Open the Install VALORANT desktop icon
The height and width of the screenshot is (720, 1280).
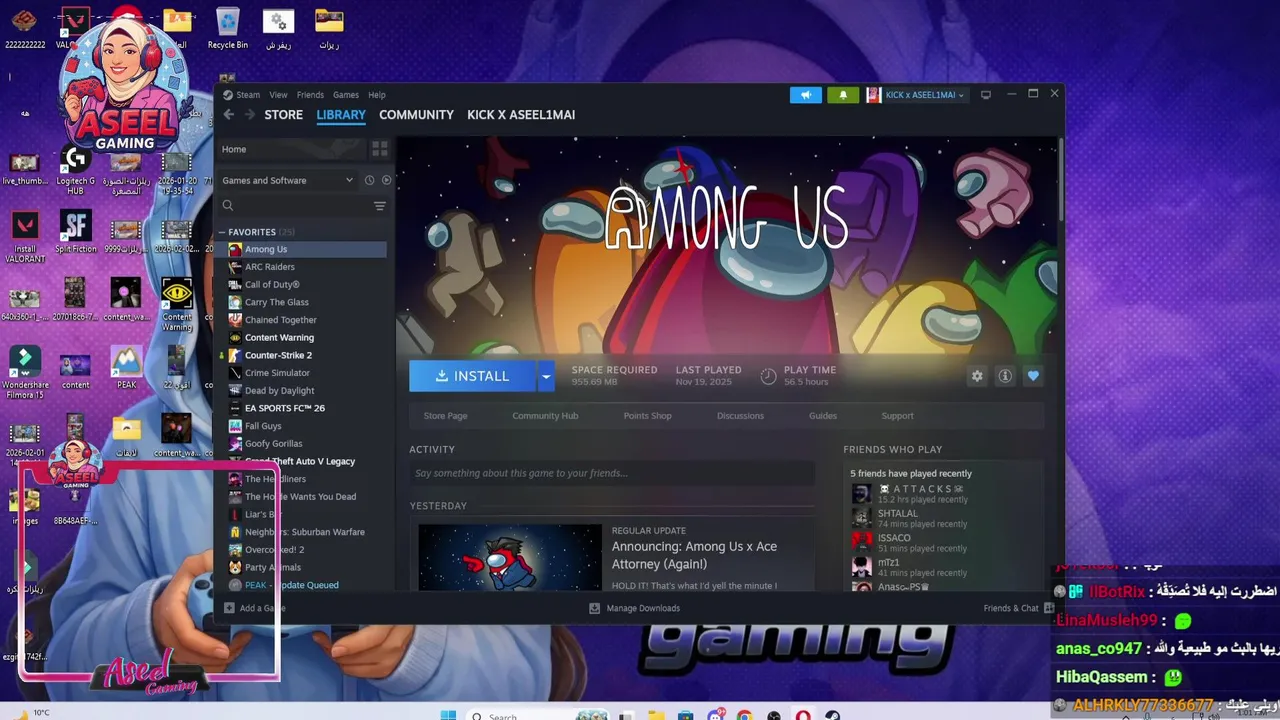coord(25,233)
